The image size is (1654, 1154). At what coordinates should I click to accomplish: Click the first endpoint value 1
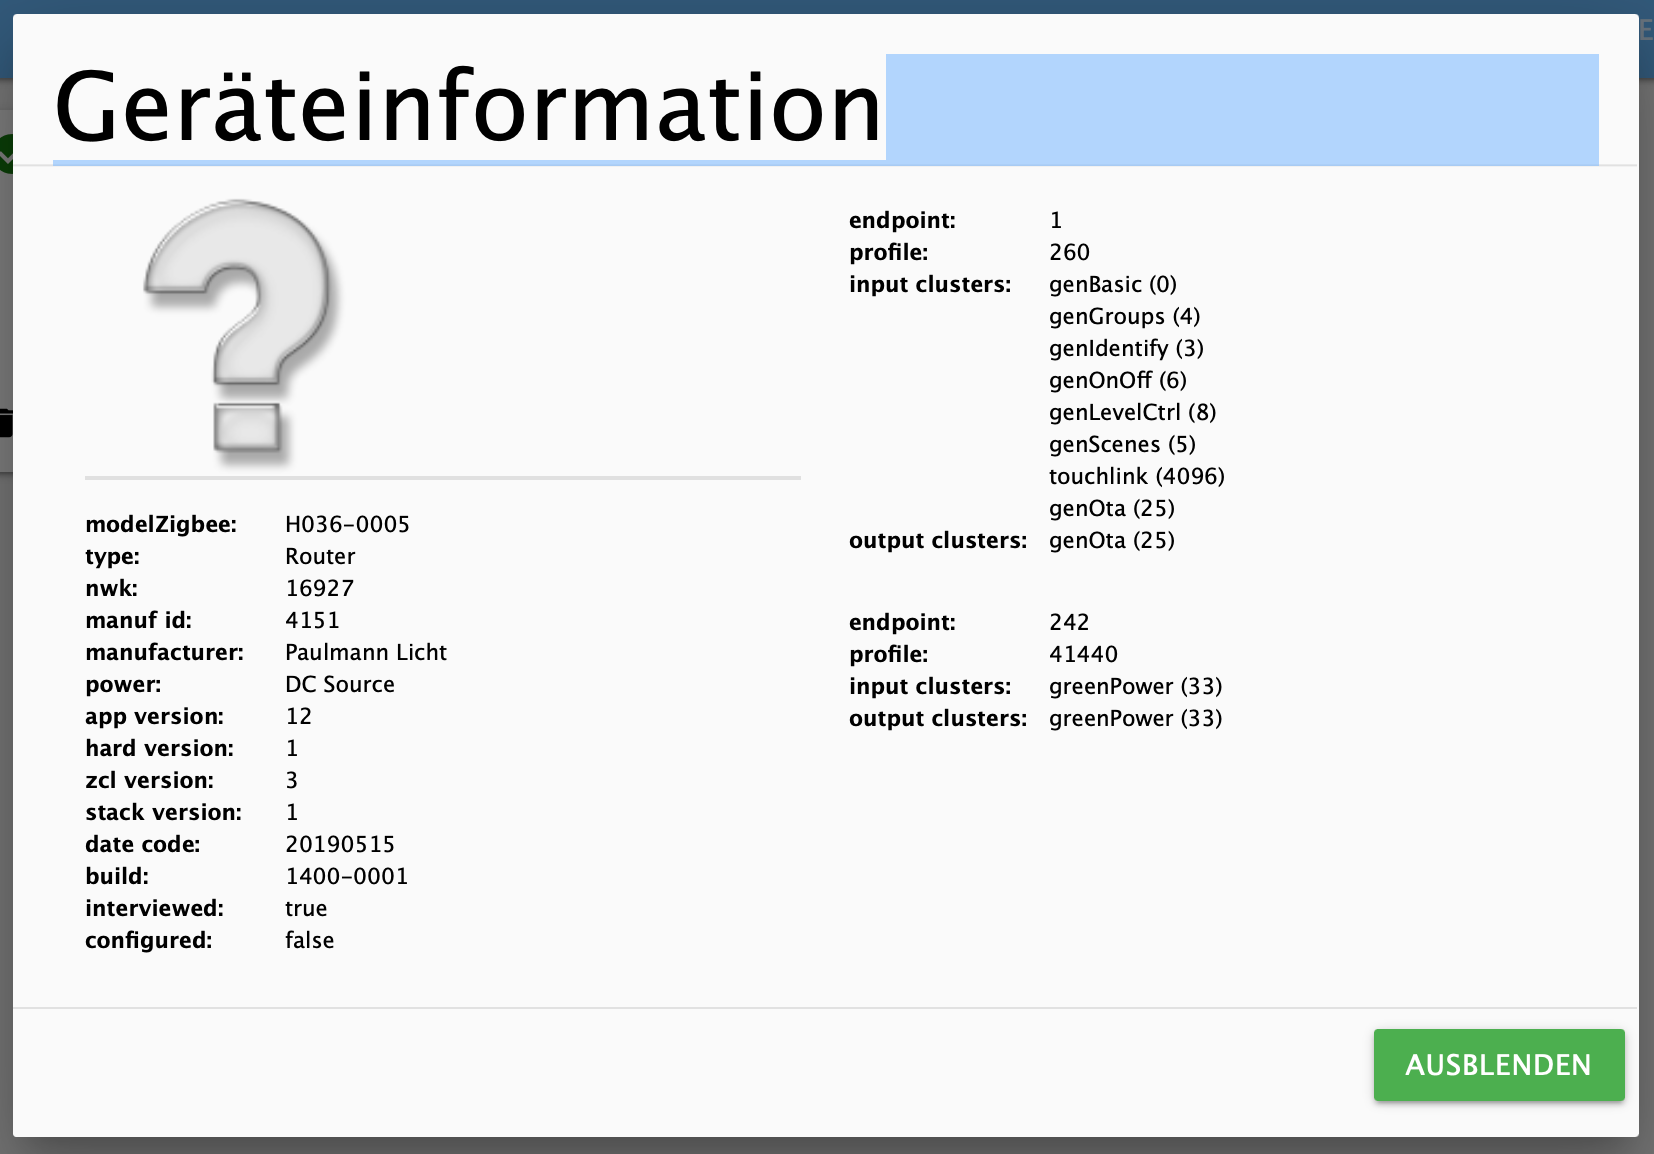tap(1056, 220)
